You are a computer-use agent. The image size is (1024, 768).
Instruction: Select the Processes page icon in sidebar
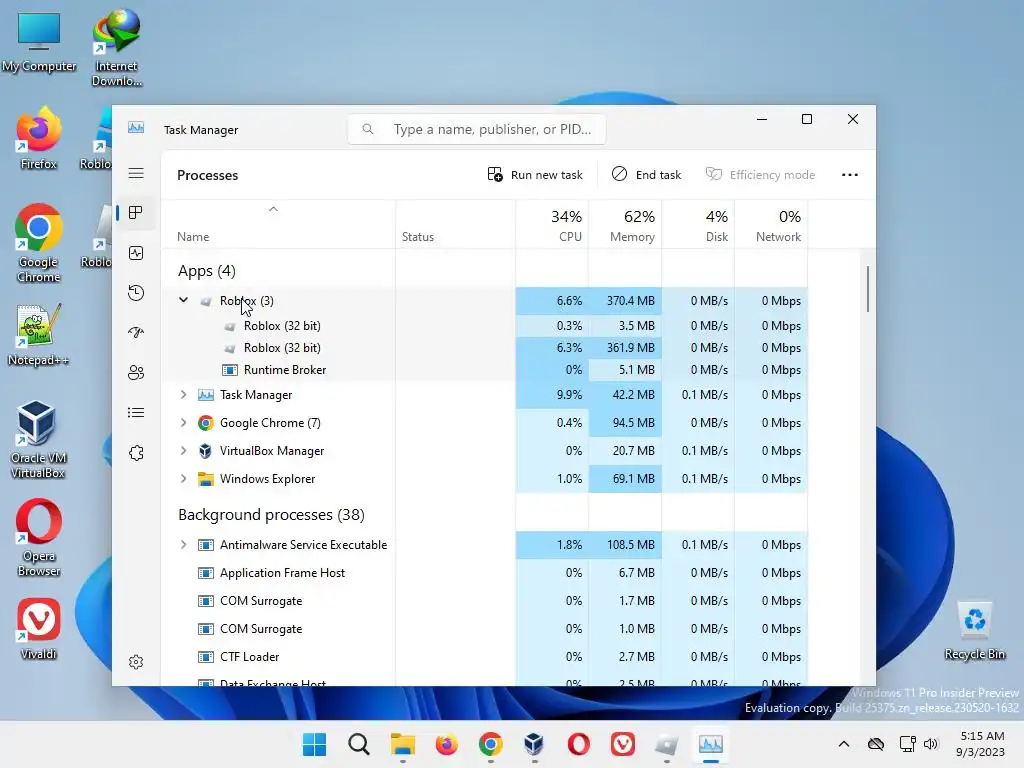tap(136, 213)
